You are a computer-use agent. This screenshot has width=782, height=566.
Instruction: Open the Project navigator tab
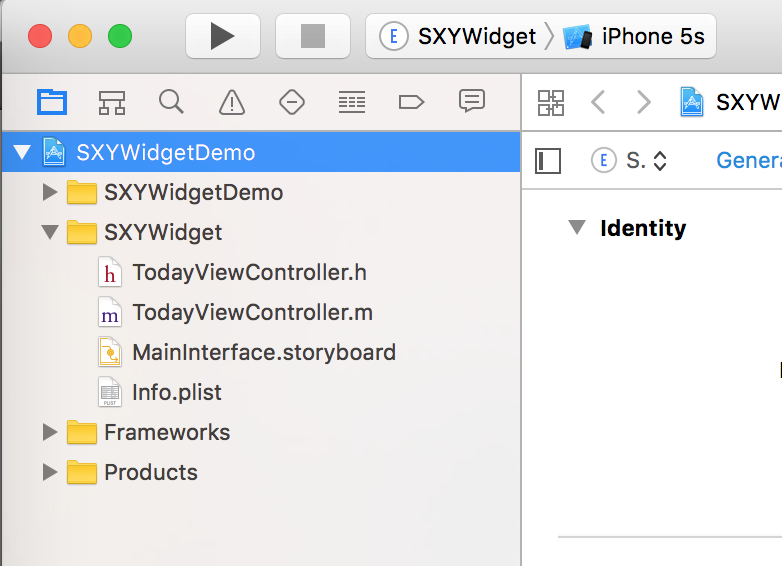51,101
